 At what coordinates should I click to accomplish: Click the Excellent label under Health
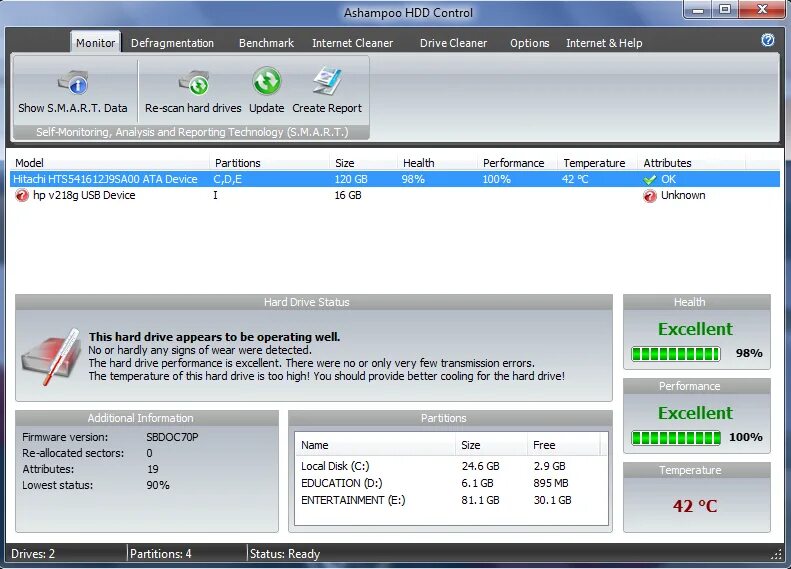pos(695,329)
